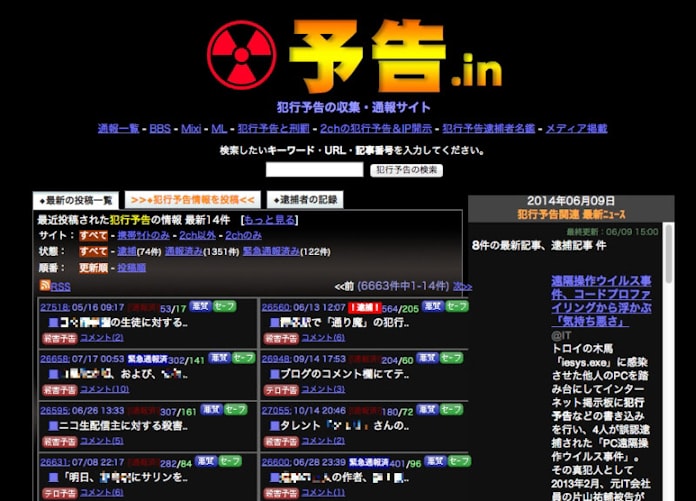Open the 犯行予告逮捕者名鑑 link
Screen dimensions: 696x501
489,129
